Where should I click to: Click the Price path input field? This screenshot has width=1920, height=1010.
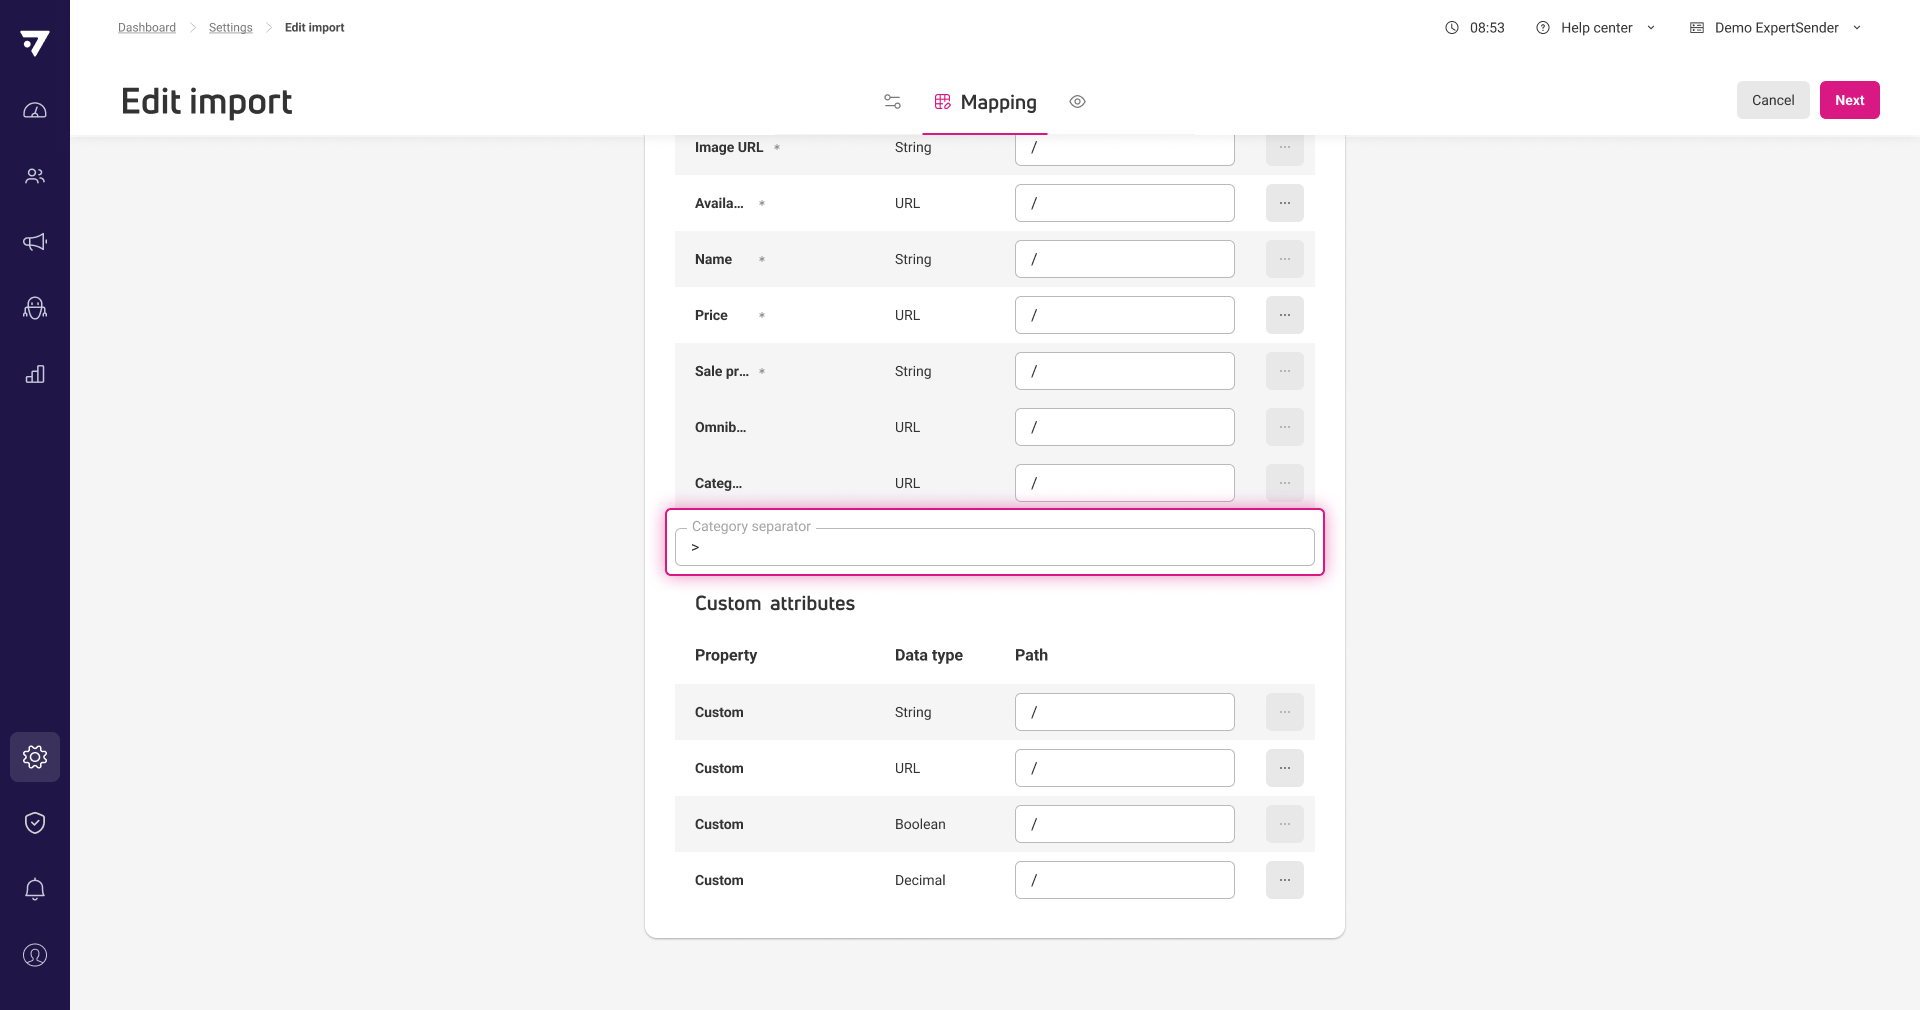tap(1125, 315)
